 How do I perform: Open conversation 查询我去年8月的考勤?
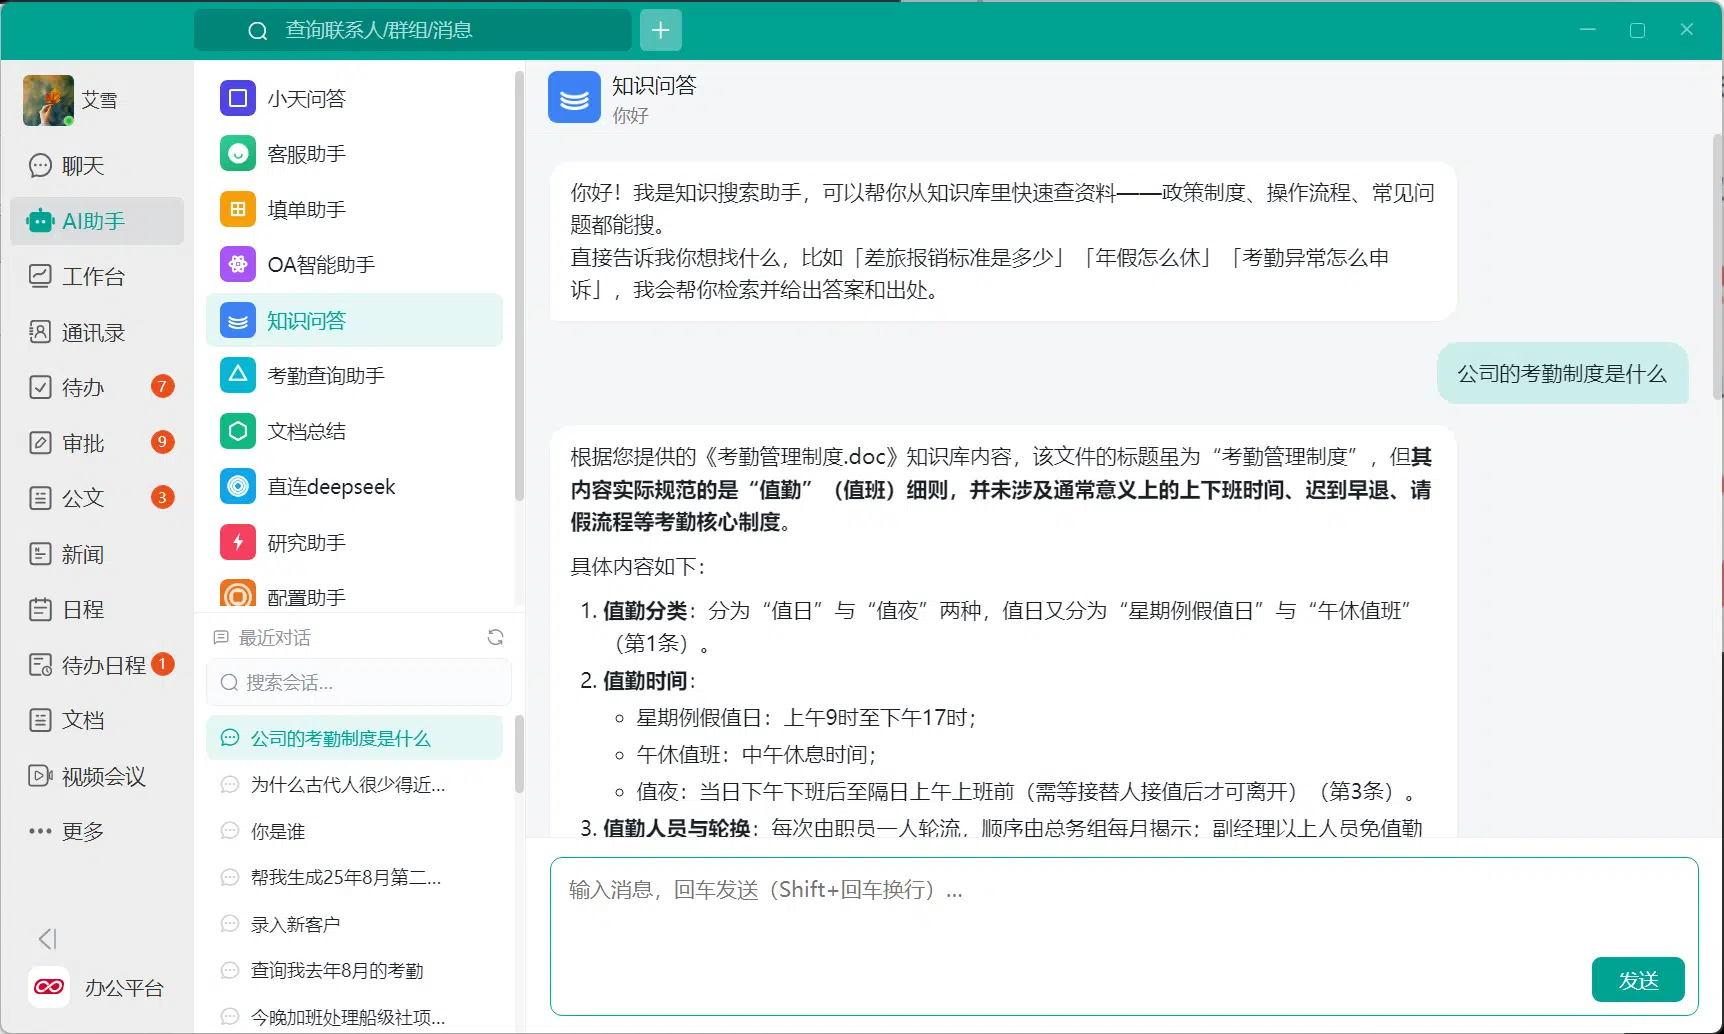355,970
